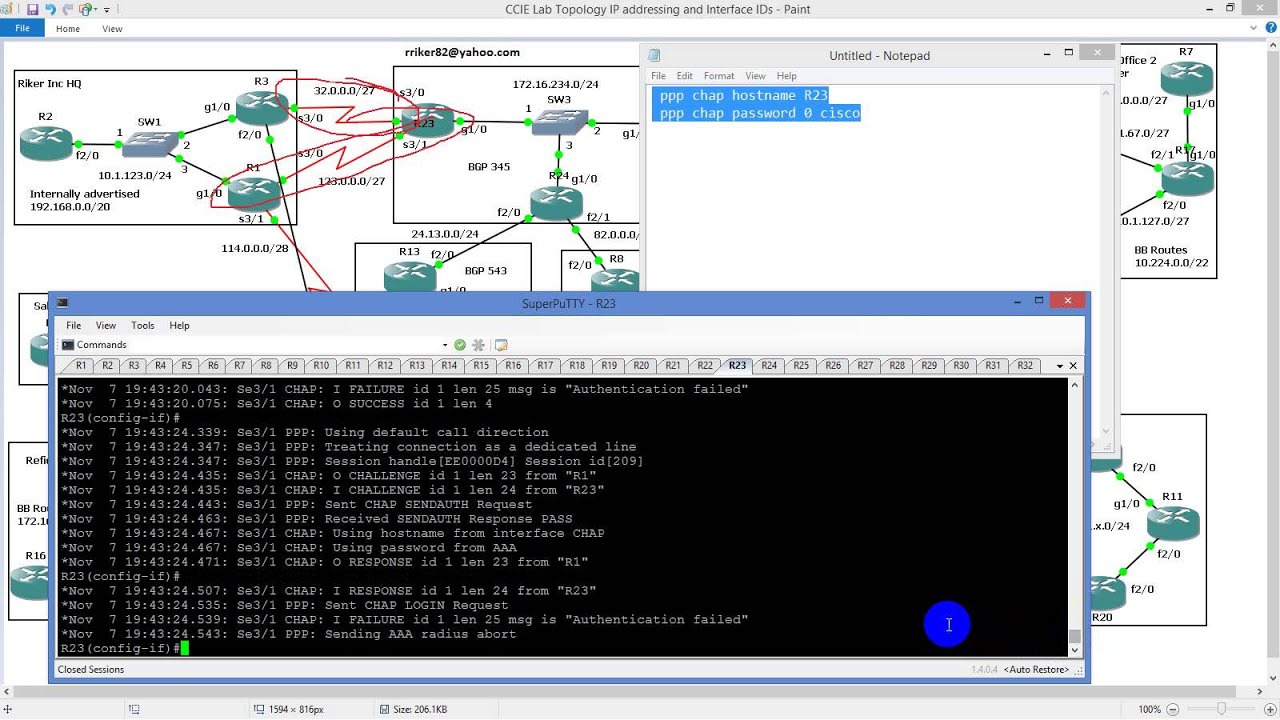Screen dimensions: 1280x720
Task: Switch to the R22 session tab
Action: click(x=704, y=366)
